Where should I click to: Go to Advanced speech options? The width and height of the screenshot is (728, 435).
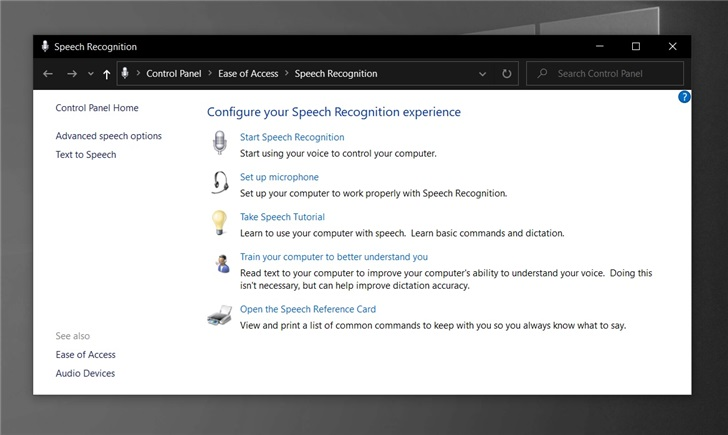pyautogui.click(x=108, y=136)
